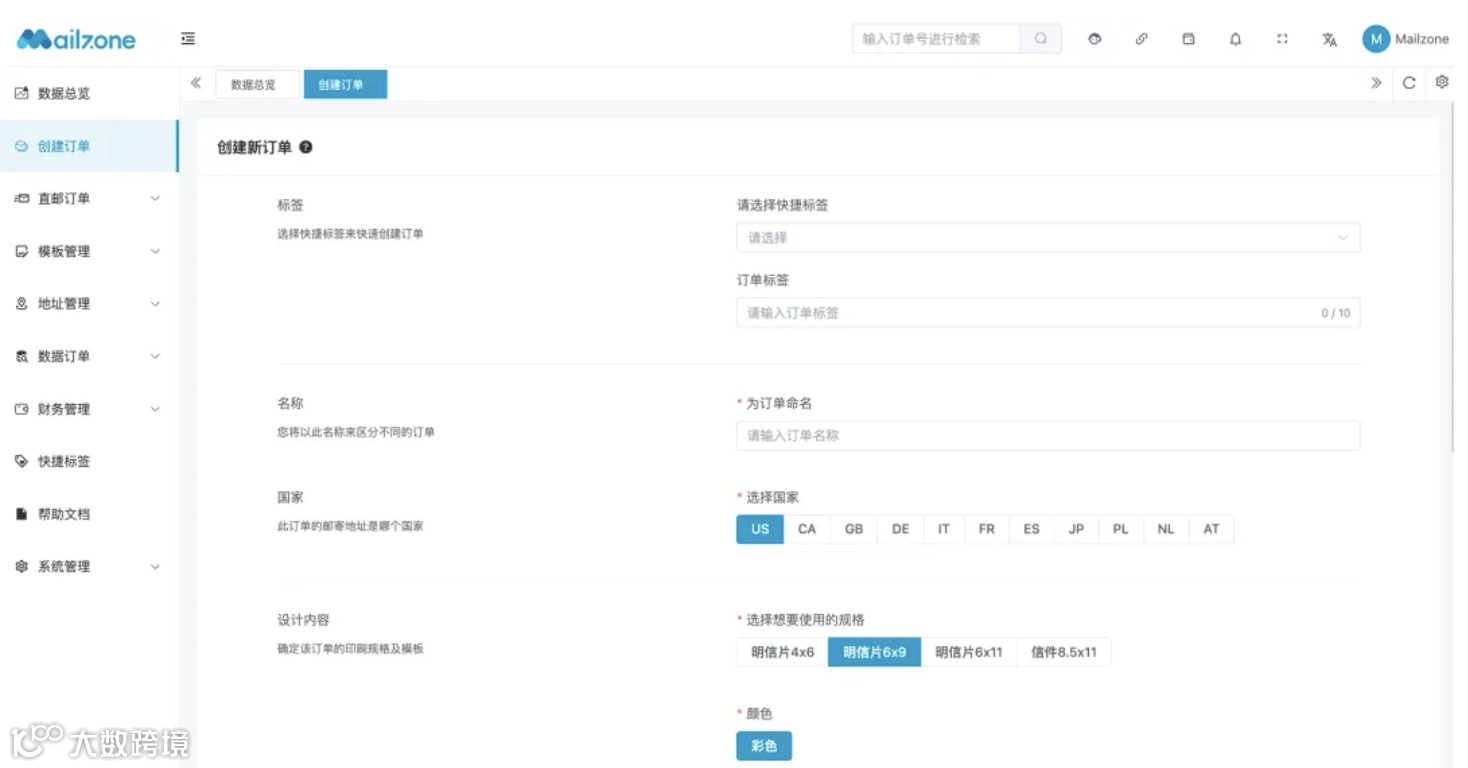Click the wallet icon in the top bar
1468x768 pixels.
[1188, 38]
